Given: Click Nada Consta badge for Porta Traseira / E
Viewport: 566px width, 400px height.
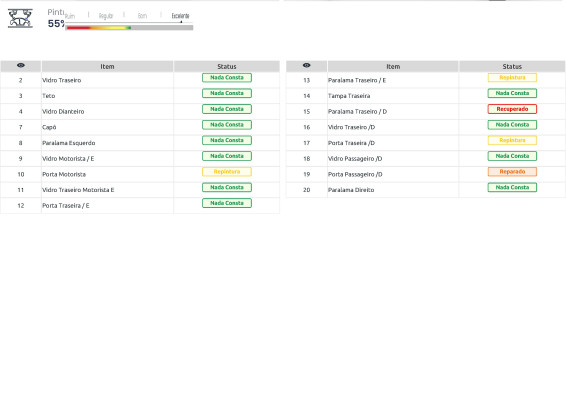Looking at the screenshot, I should click(x=227, y=203).
